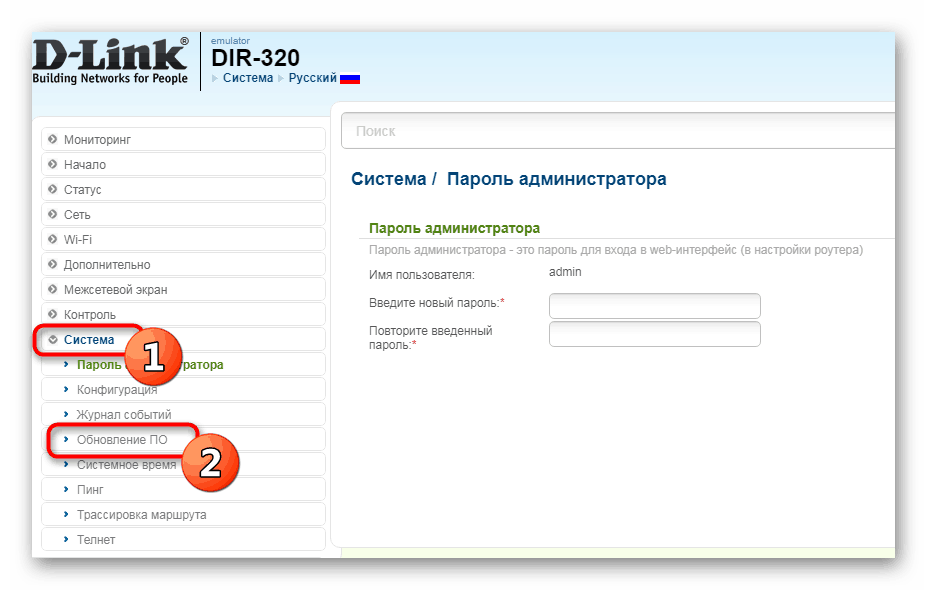Image resolution: width=927 pixels, height=590 pixels.
Task: Click the password description hint text
Action: (616, 250)
